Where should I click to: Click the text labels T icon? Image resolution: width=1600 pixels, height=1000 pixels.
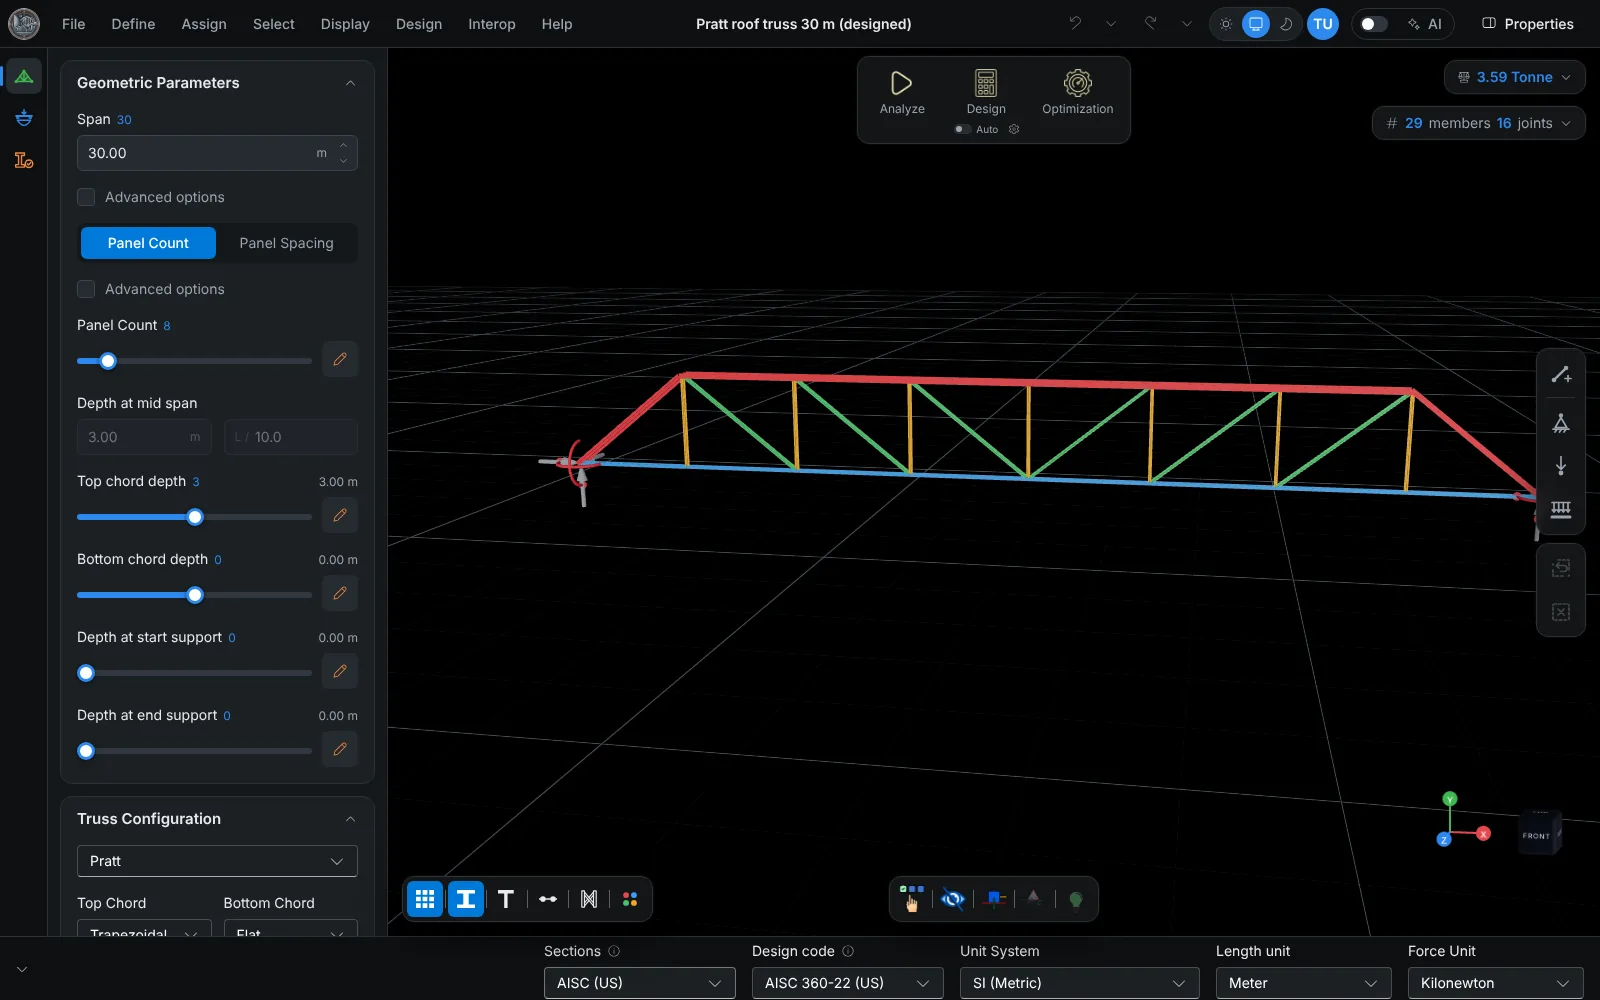click(506, 899)
